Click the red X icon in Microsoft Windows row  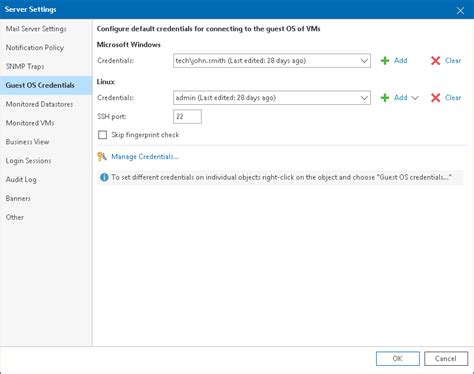(435, 61)
